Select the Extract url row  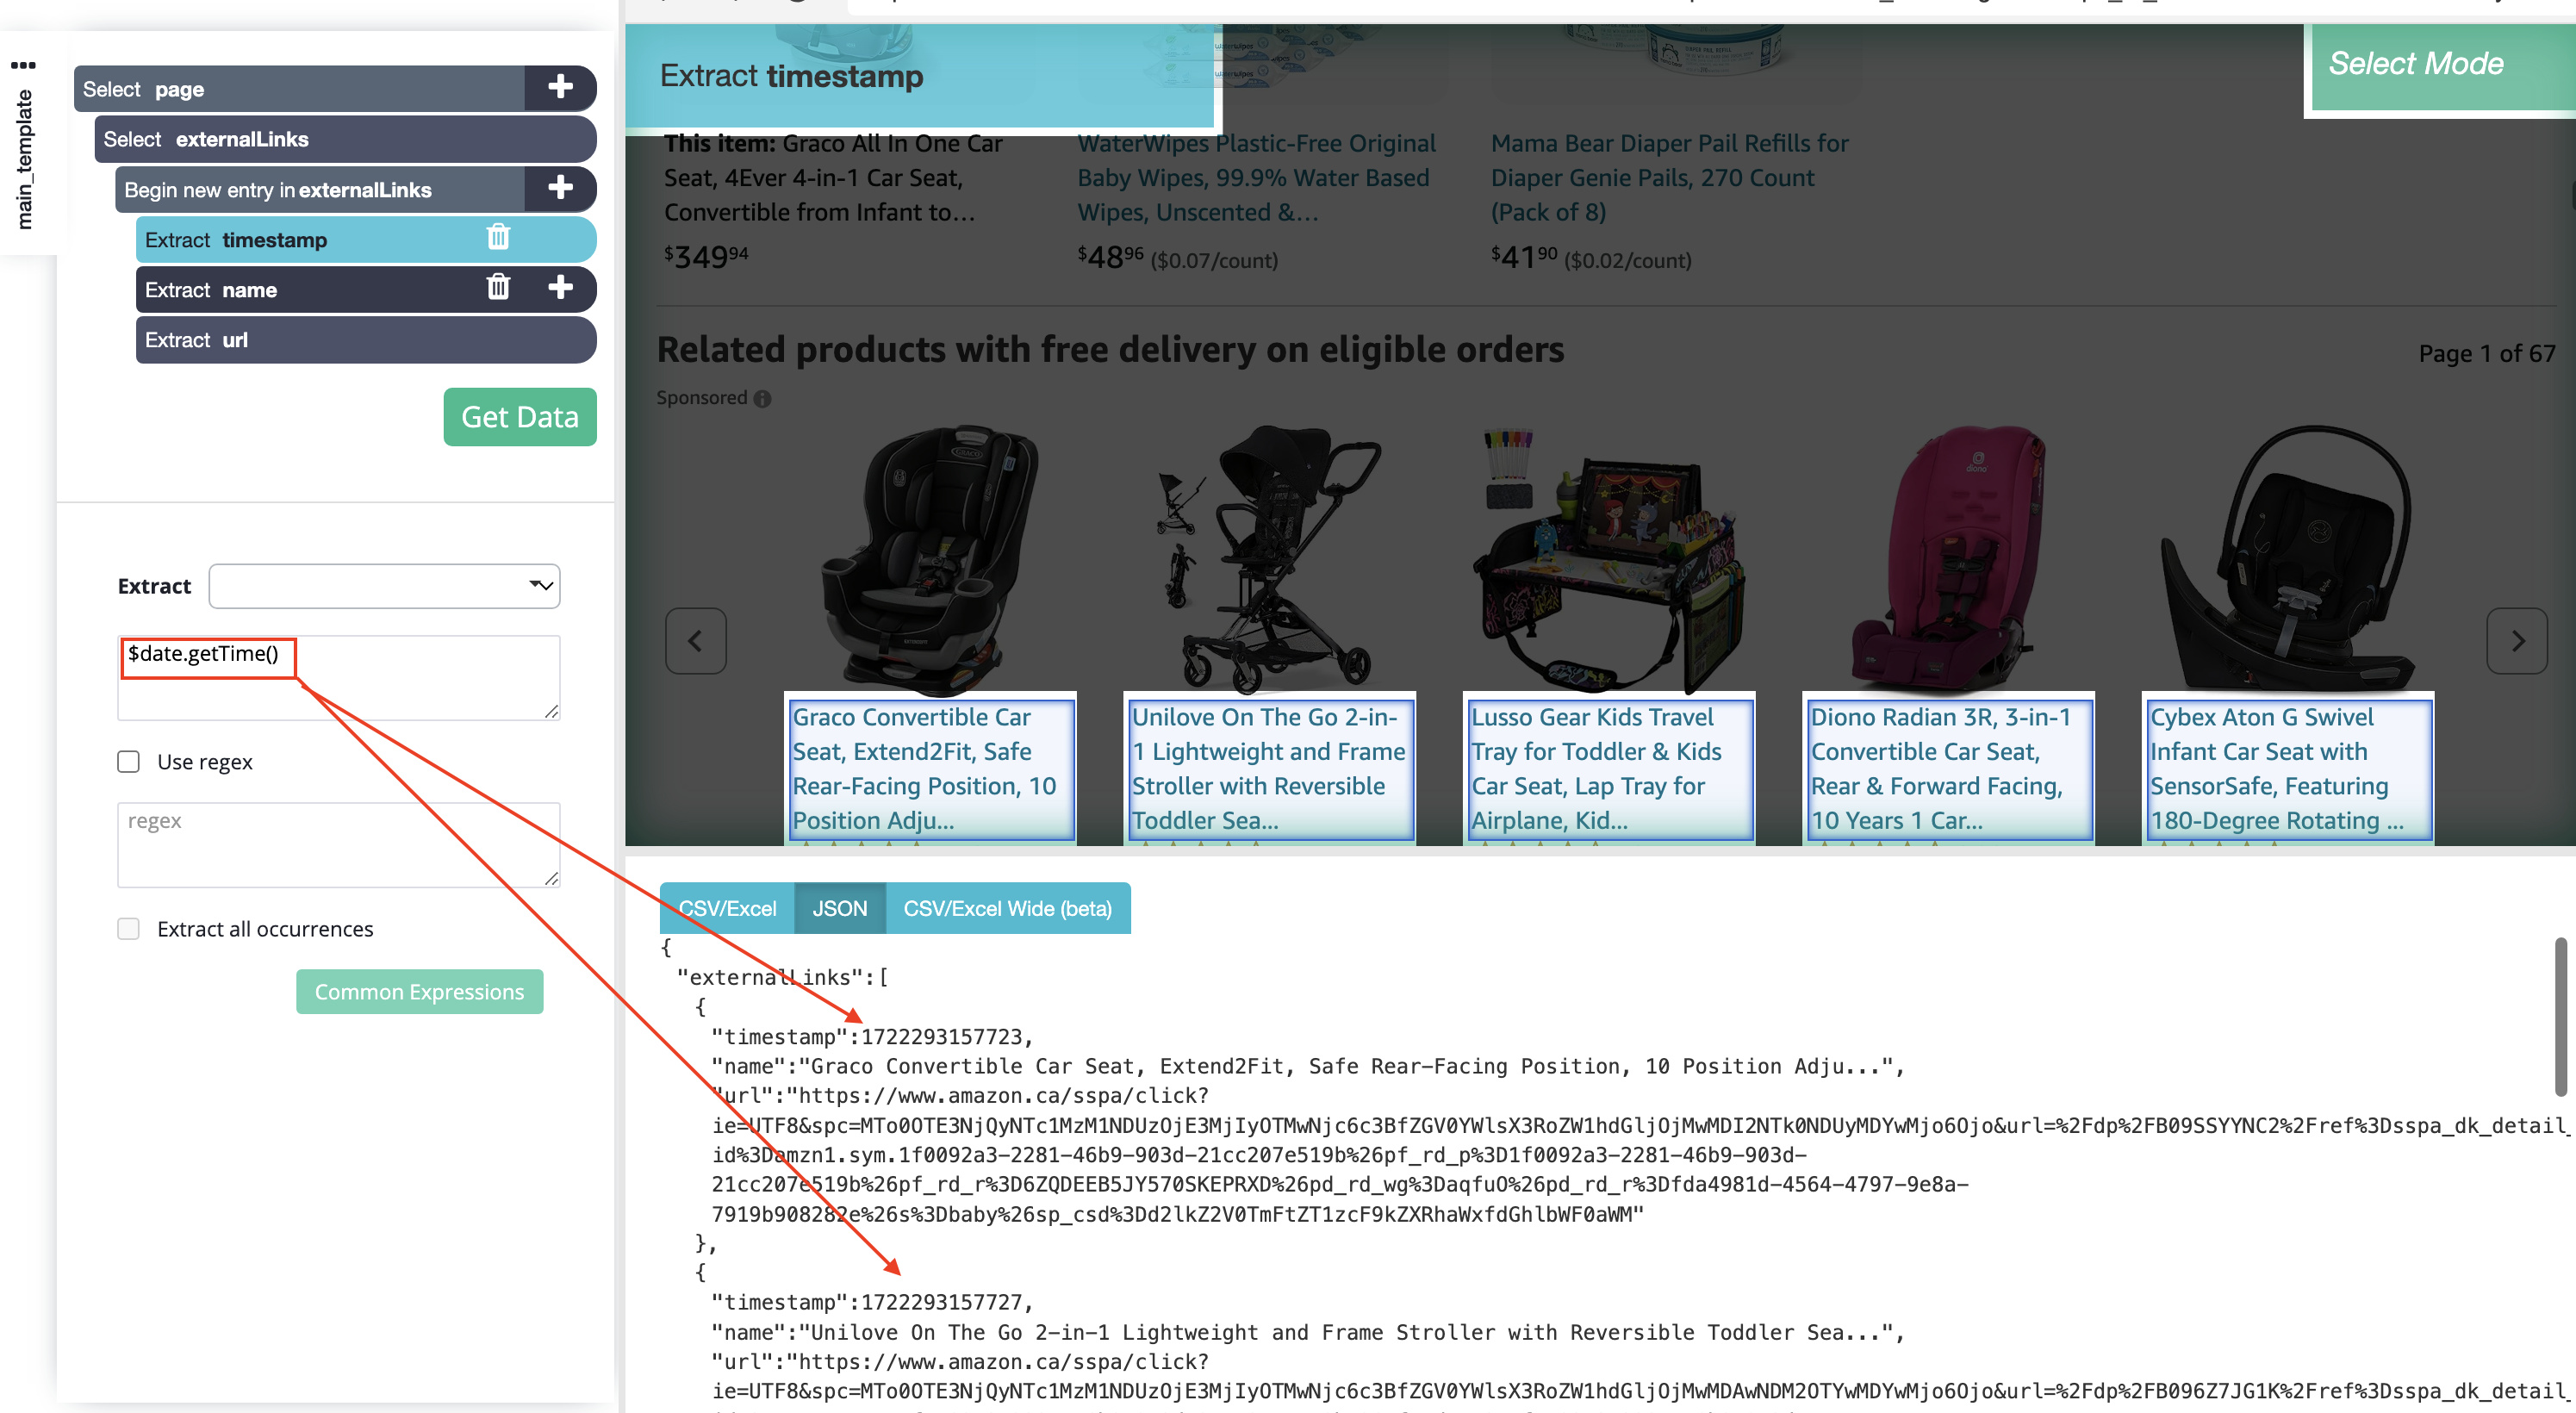(365, 339)
